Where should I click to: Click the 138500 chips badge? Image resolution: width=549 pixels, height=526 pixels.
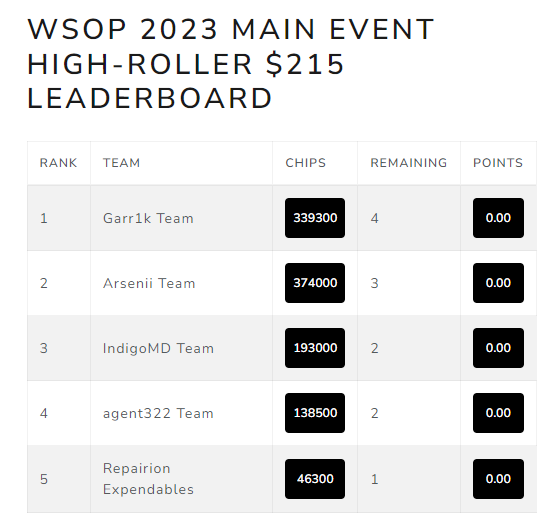315,413
